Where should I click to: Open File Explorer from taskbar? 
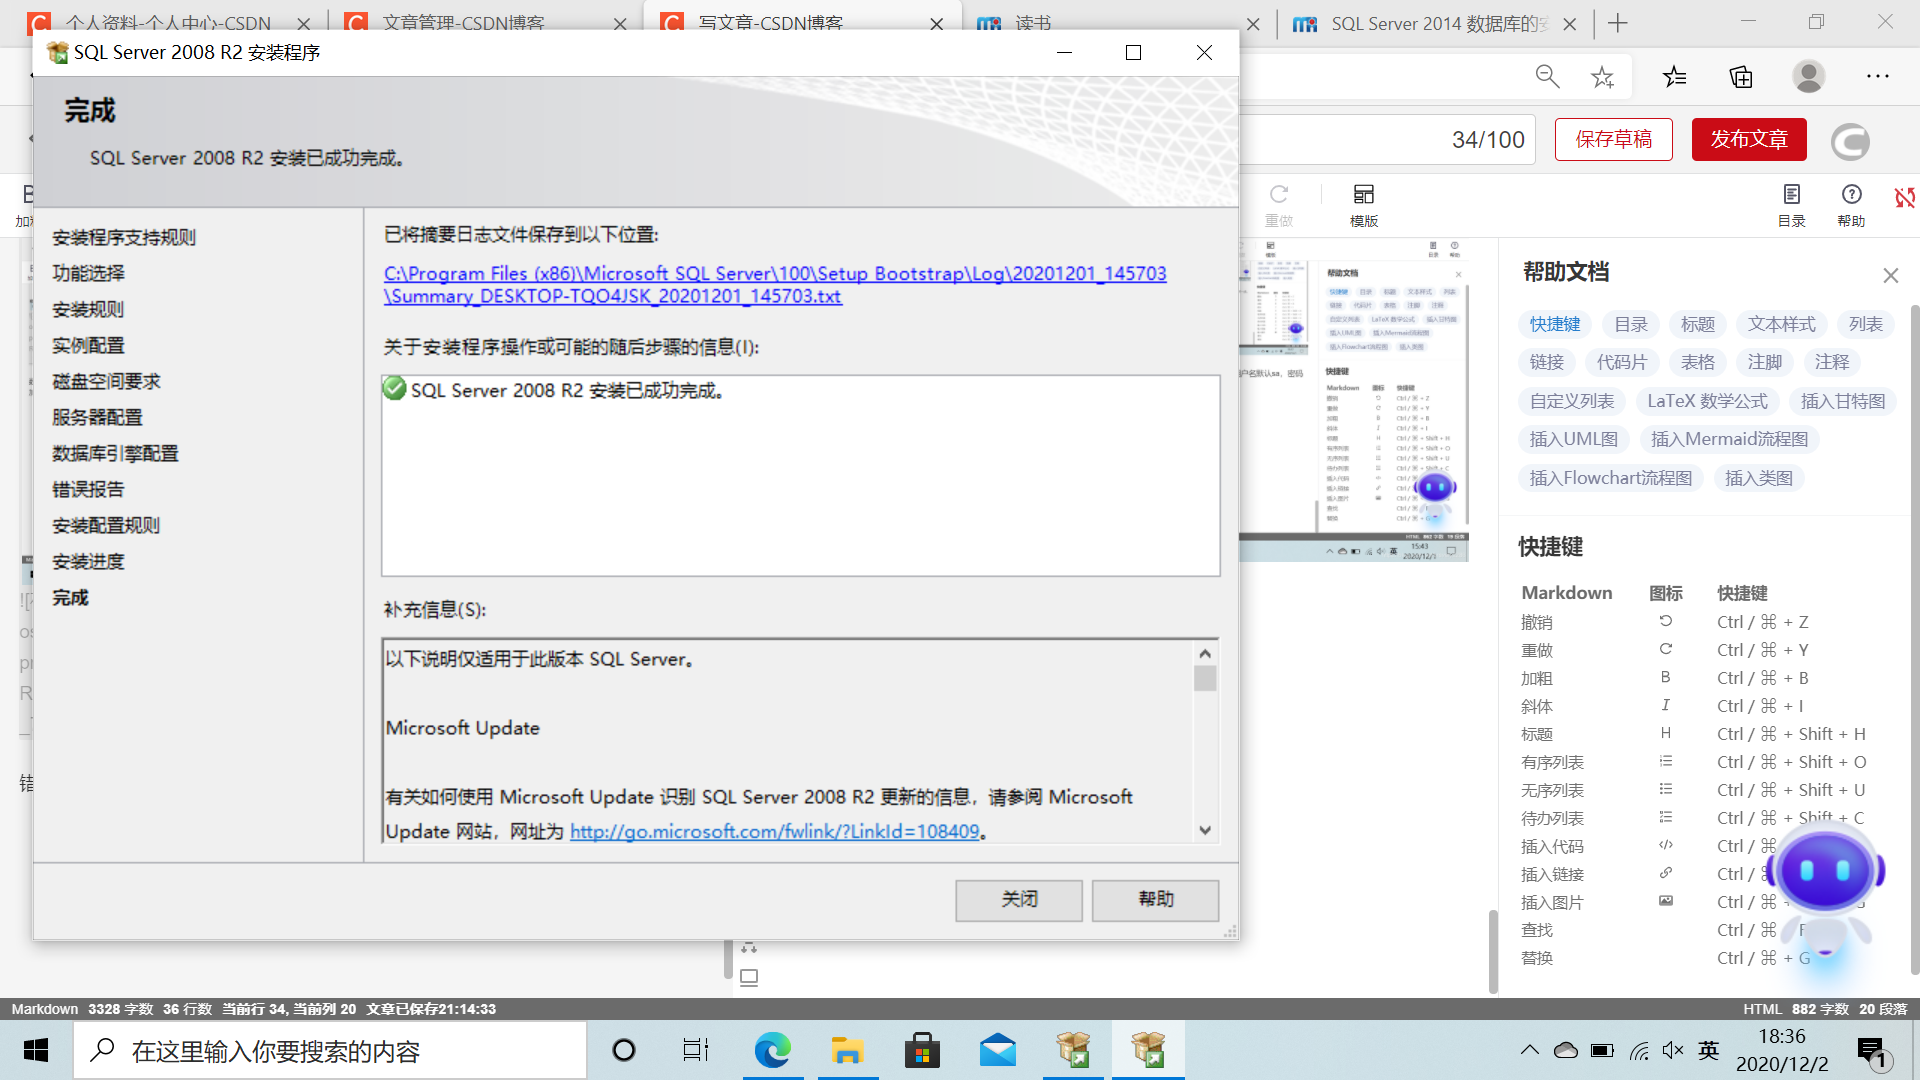(x=847, y=1050)
